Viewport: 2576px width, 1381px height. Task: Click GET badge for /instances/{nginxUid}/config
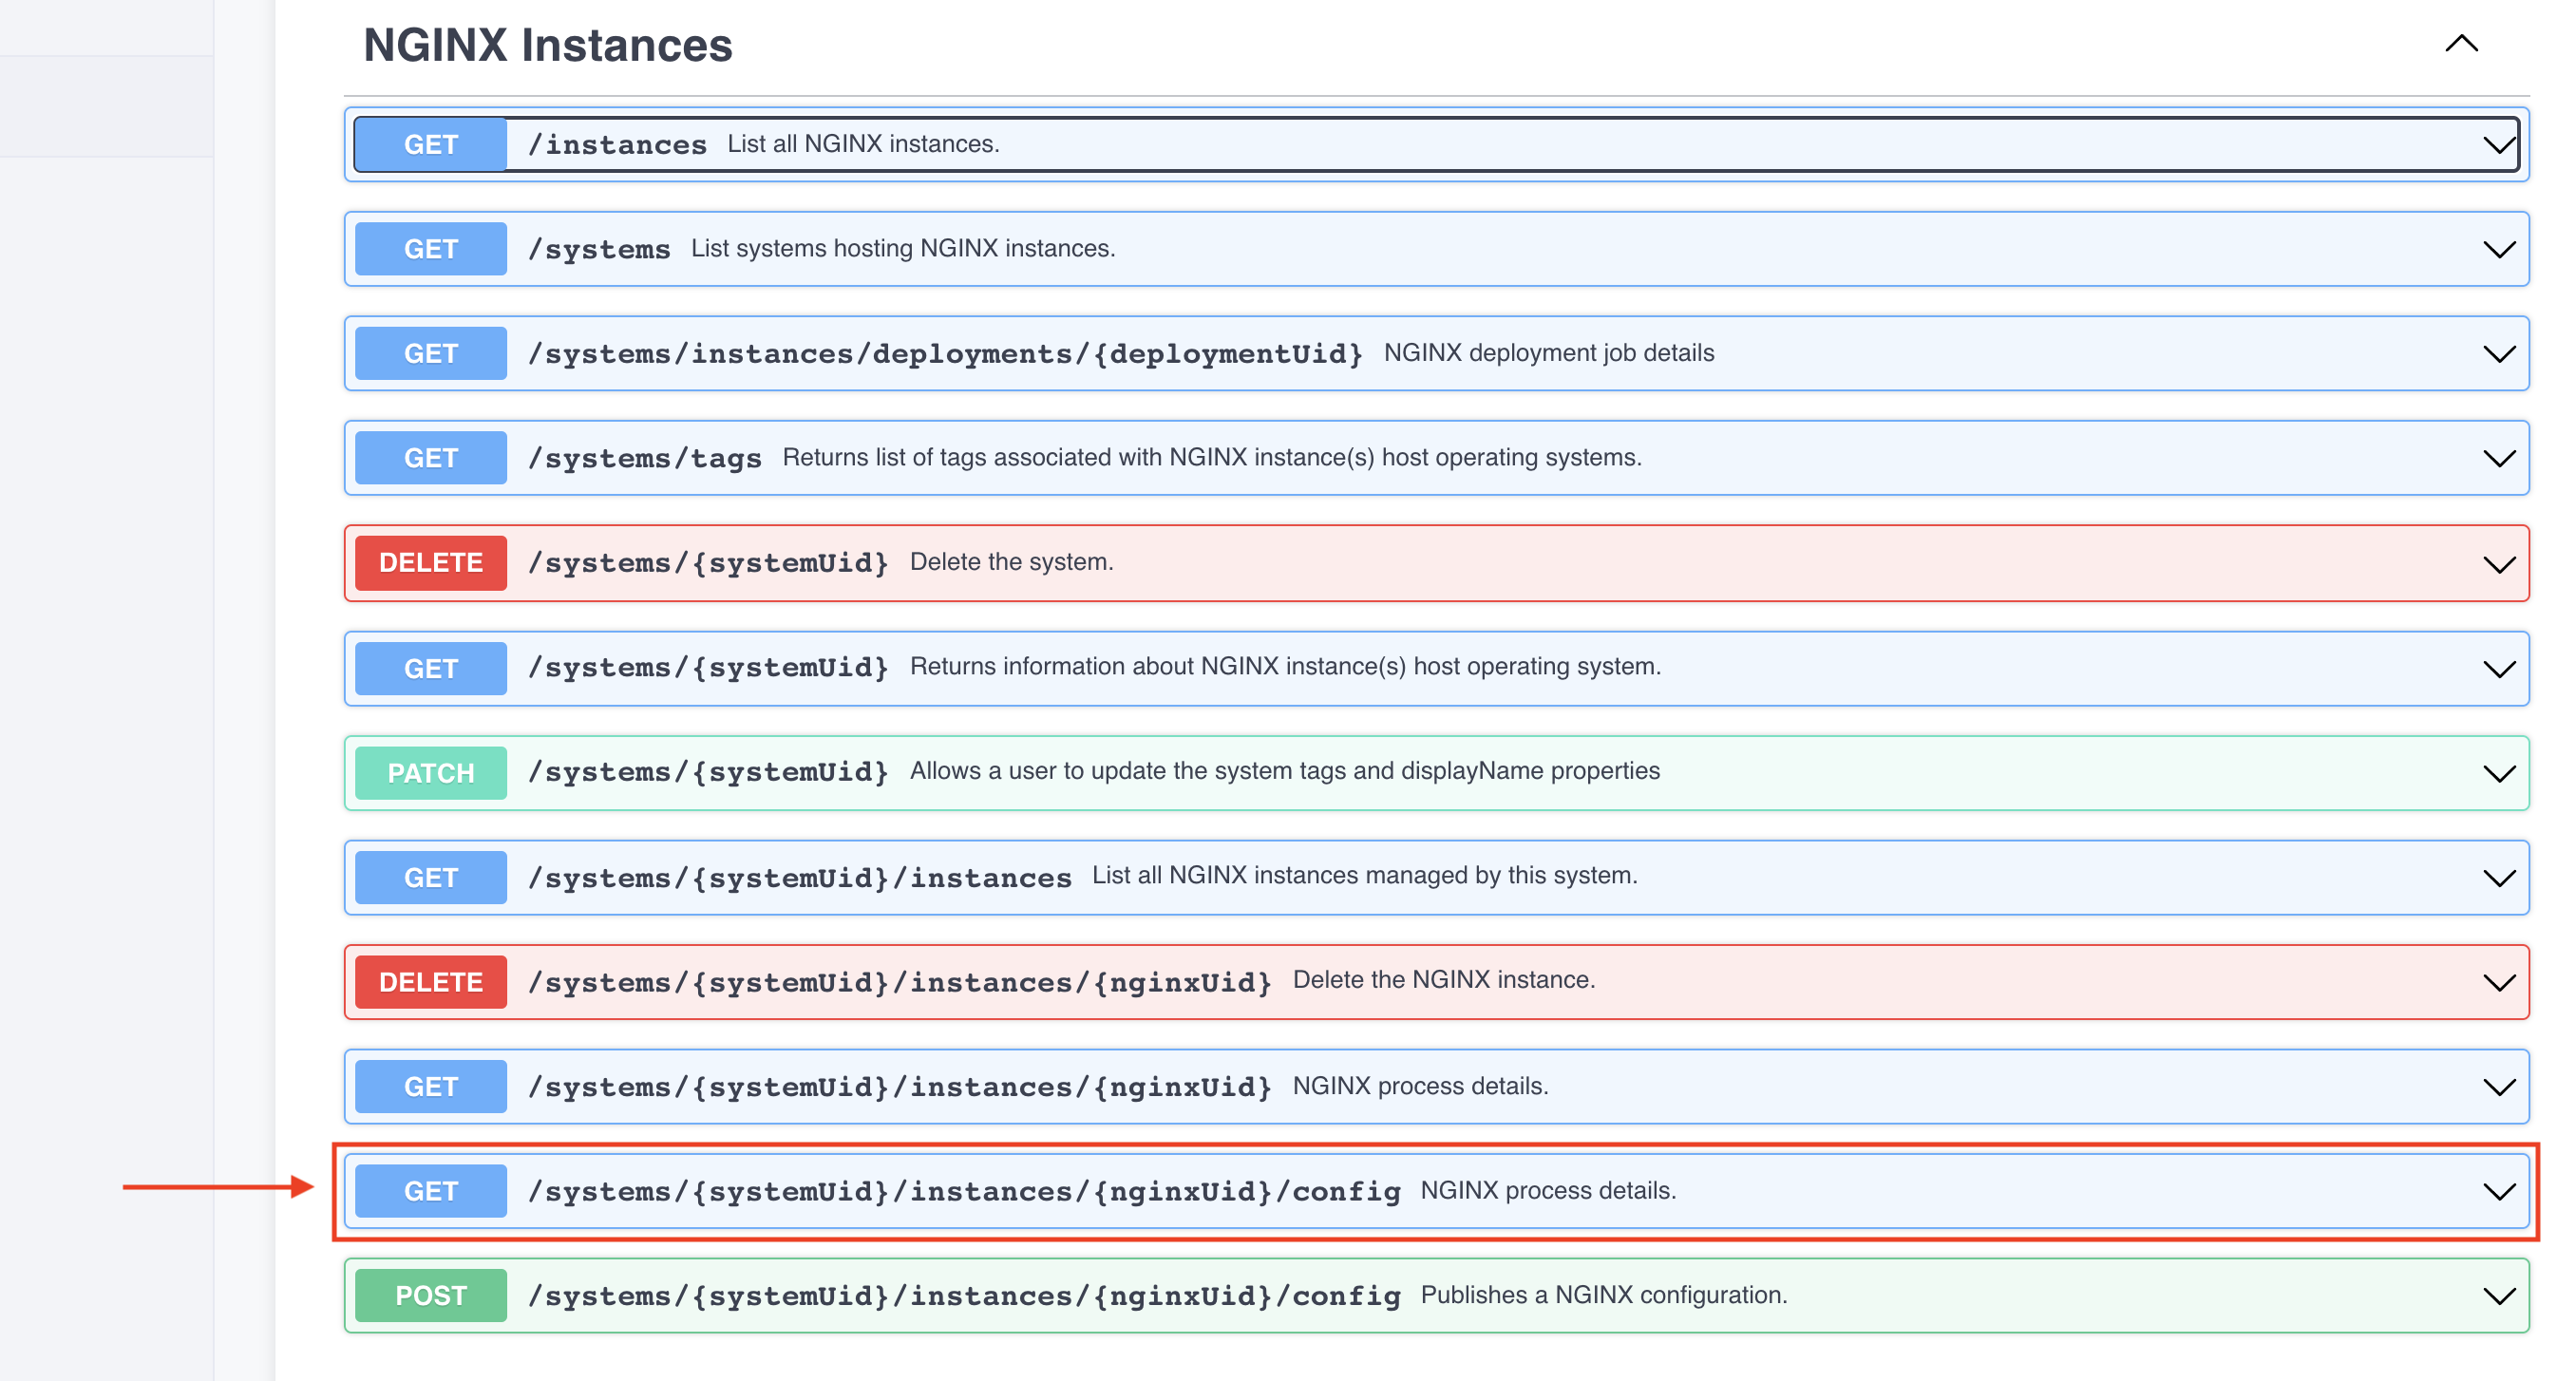tap(431, 1191)
